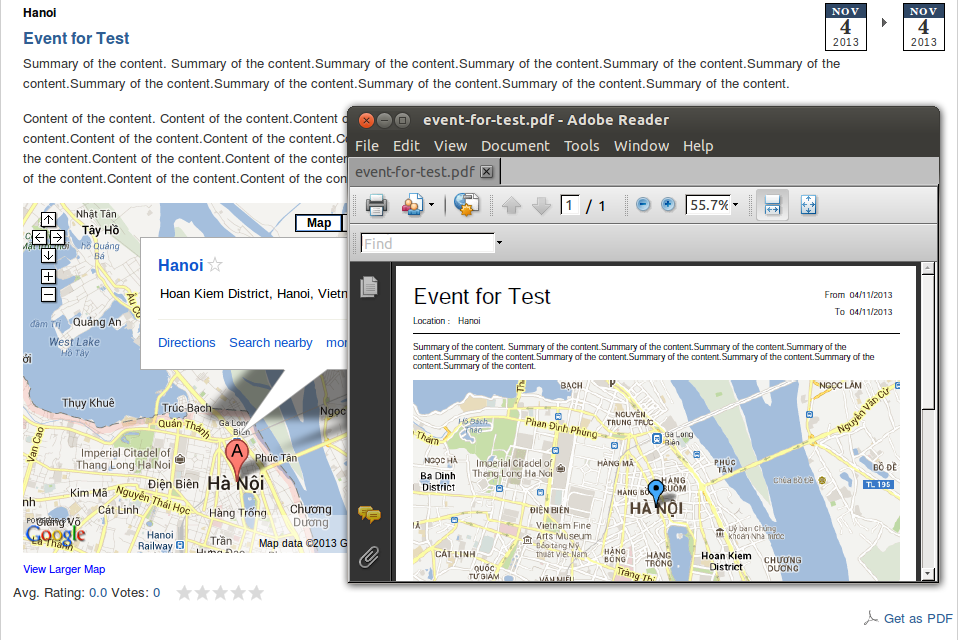
Task: Toggle fit one full page mode
Action: pos(808,205)
